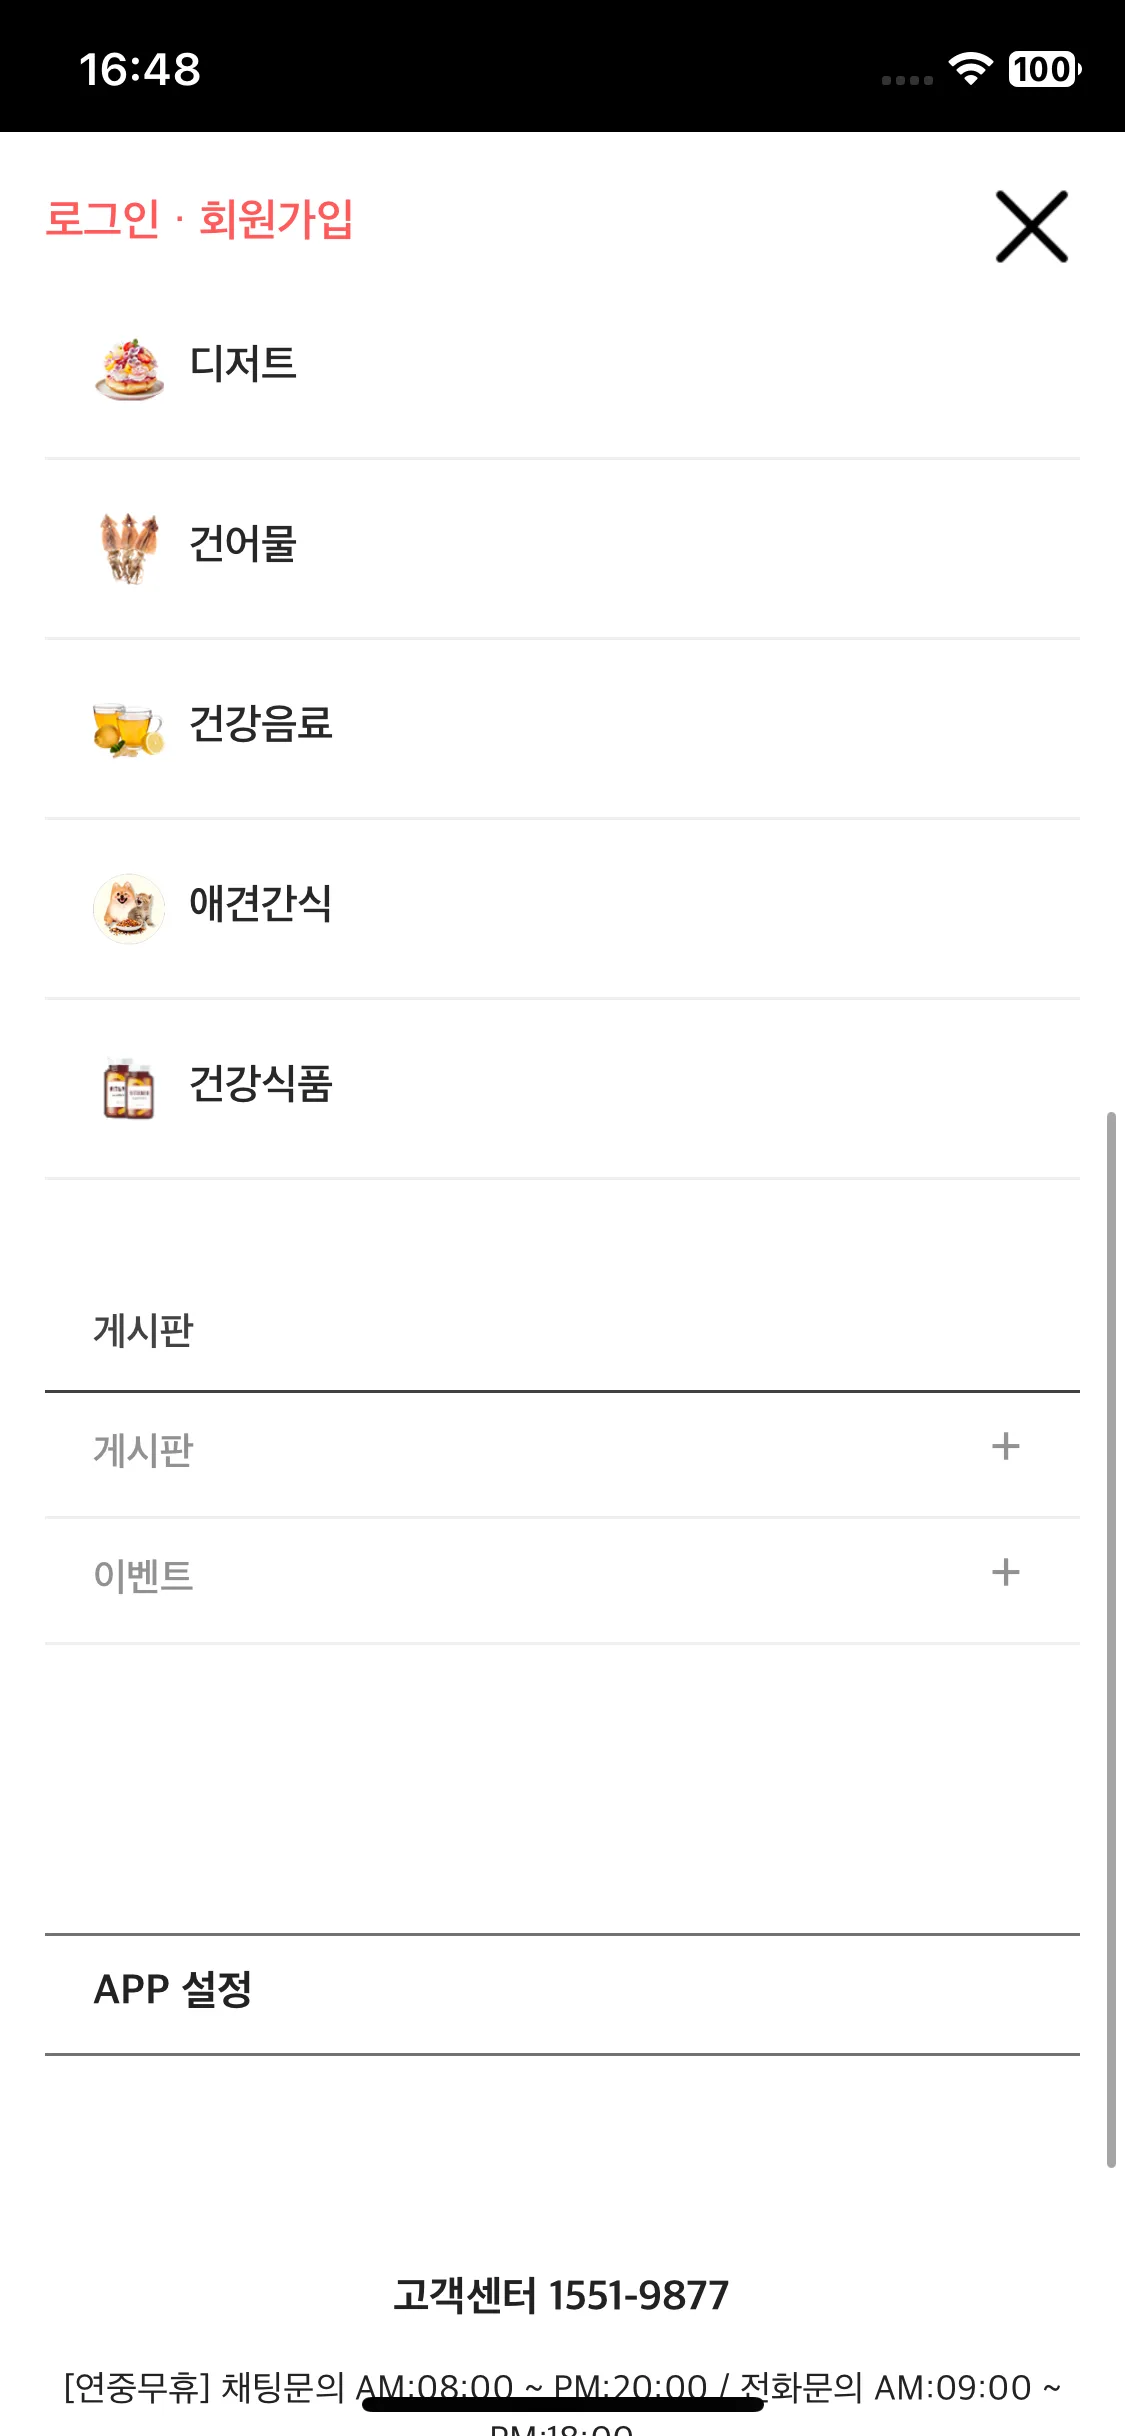Tap the health drink tea icon
The height and width of the screenshot is (2436, 1125).
(129, 729)
